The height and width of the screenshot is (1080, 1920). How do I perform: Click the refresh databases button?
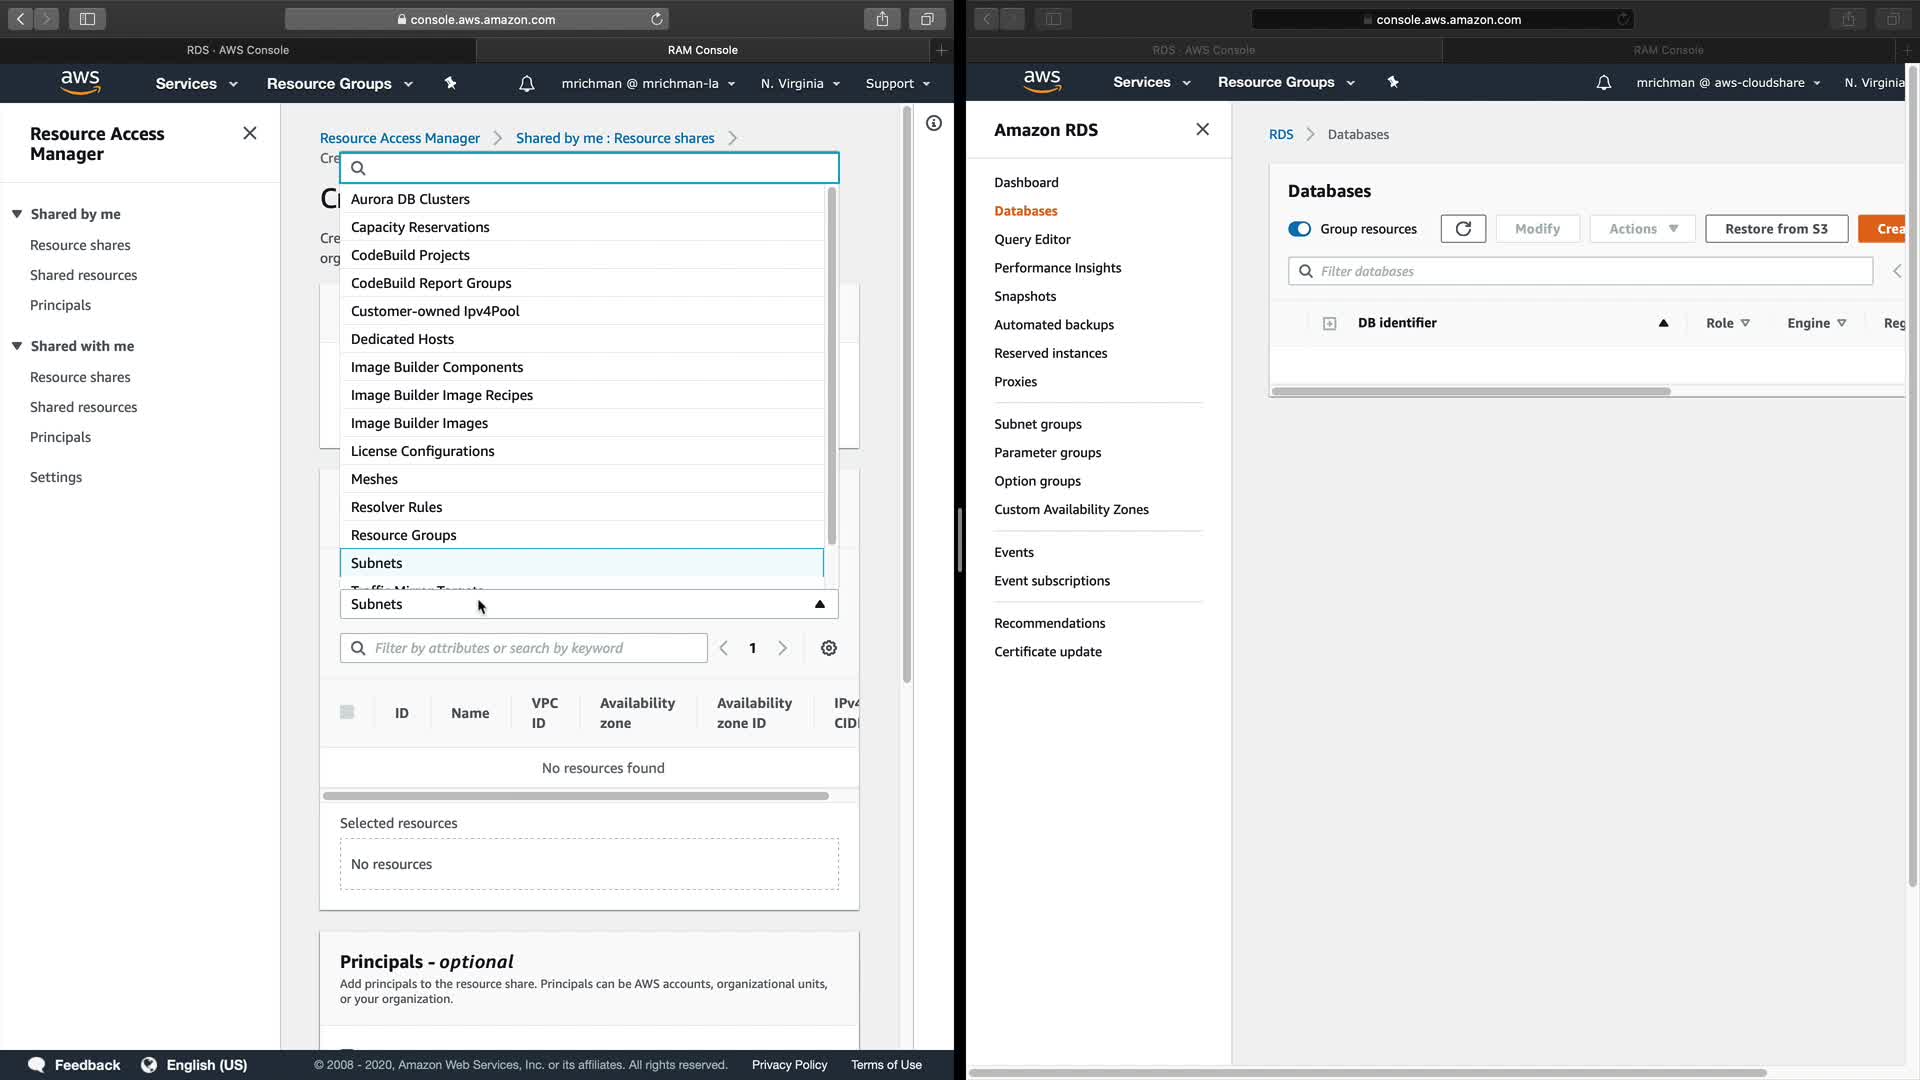pos(1462,229)
